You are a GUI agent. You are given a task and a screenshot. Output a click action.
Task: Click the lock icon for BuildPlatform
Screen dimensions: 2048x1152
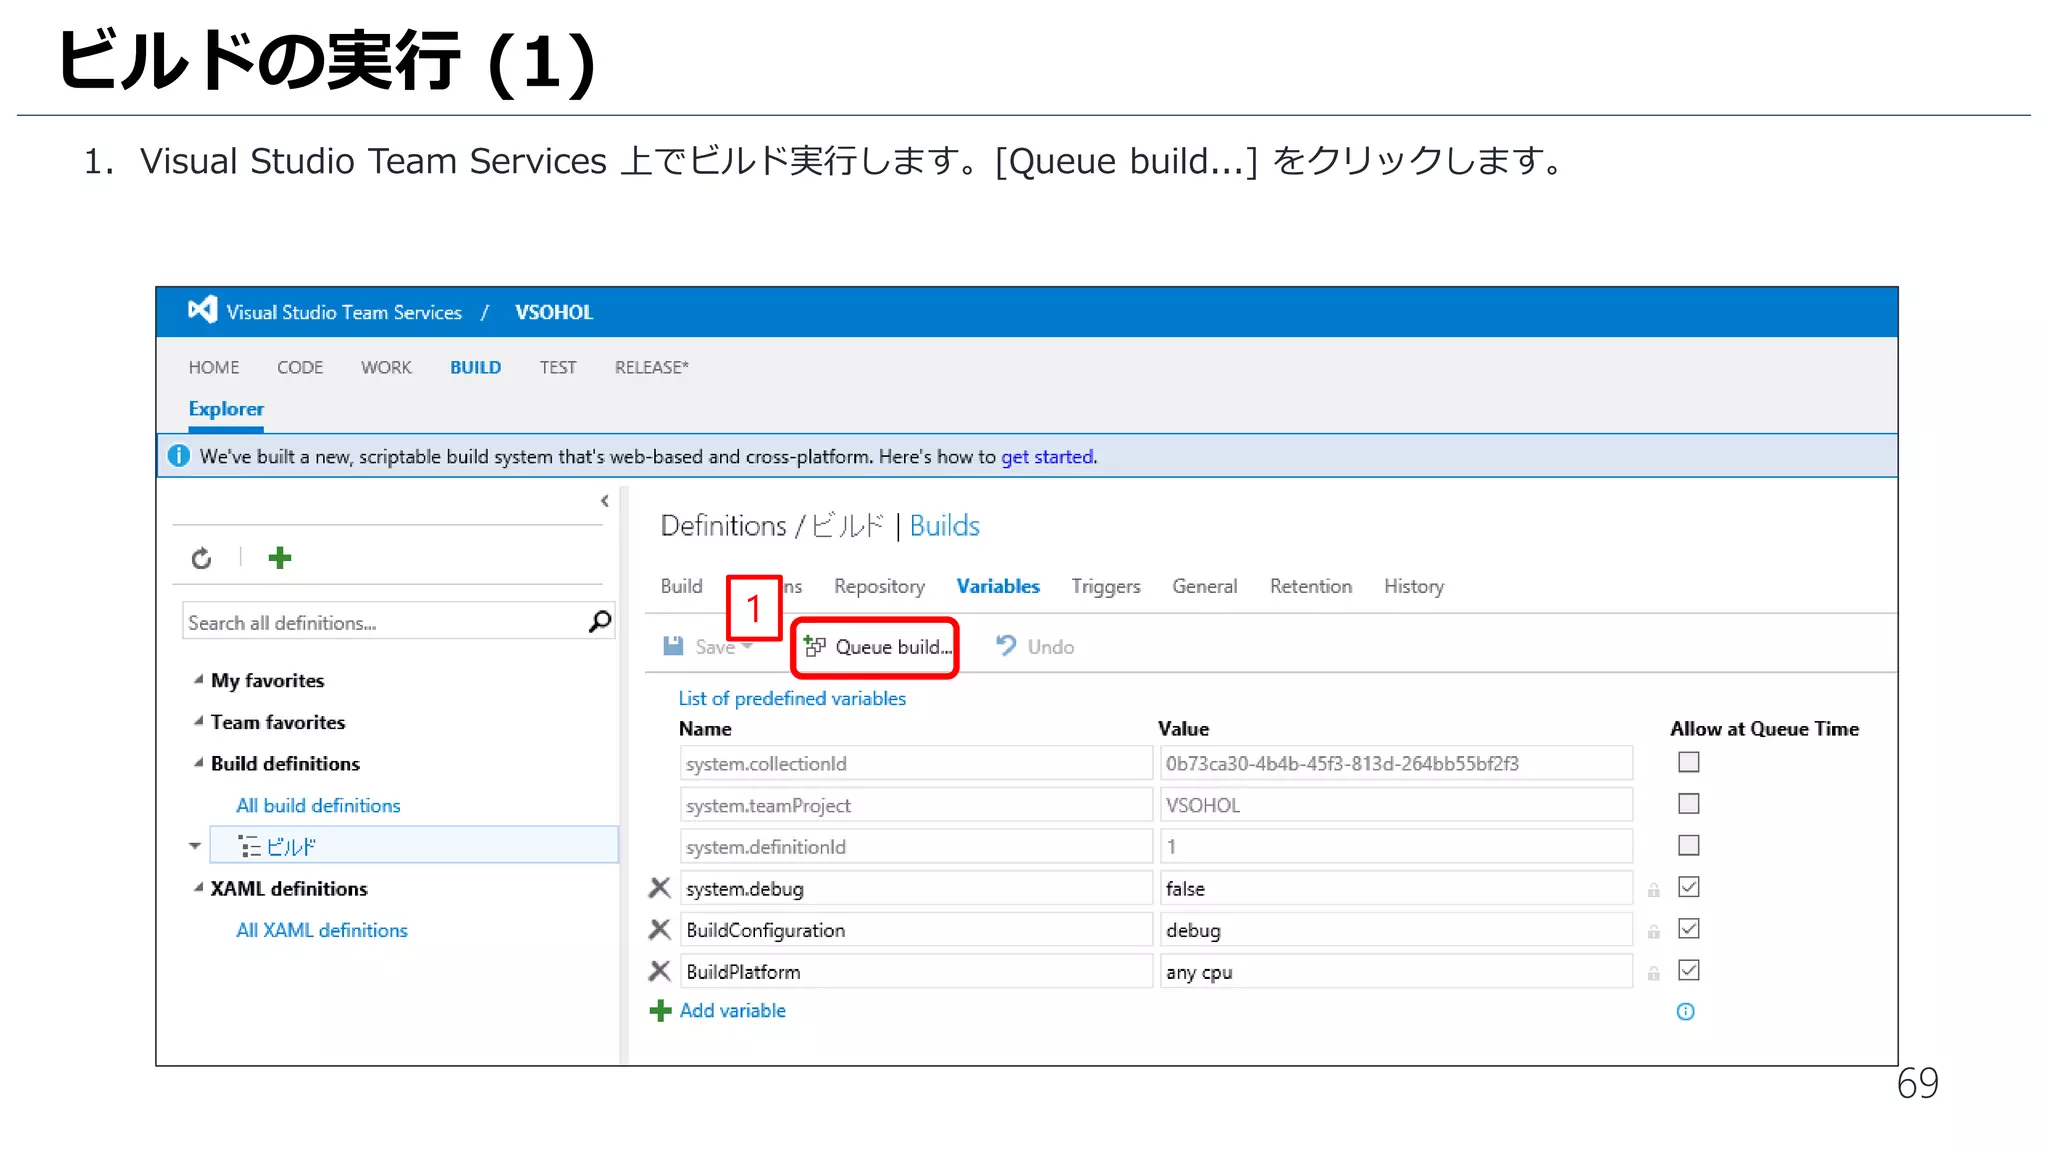pyautogui.click(x=1654, y=973)
